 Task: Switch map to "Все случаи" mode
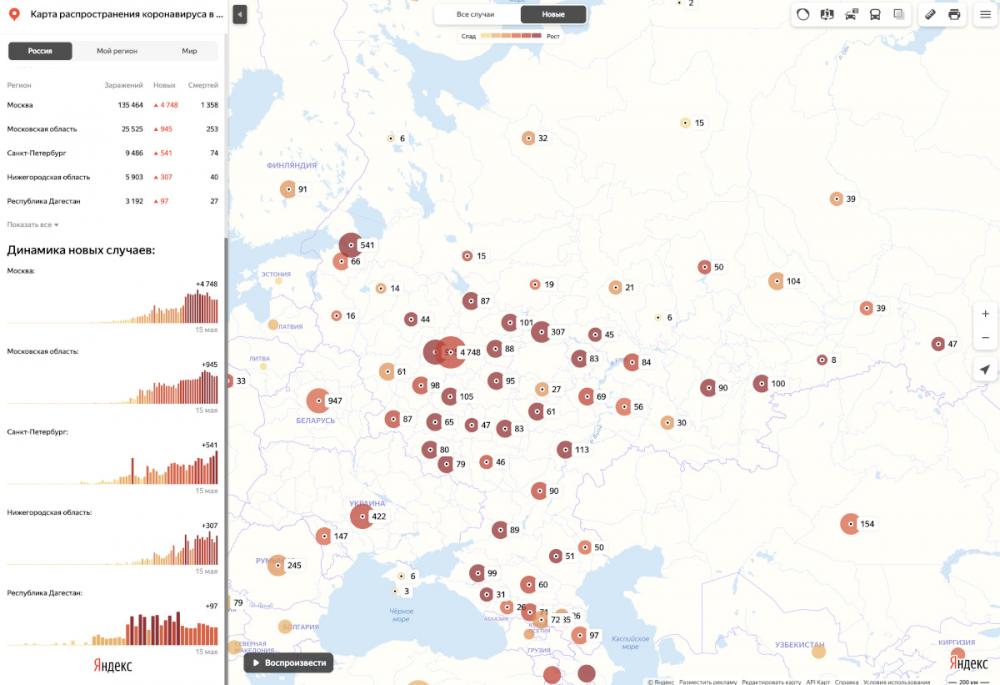pyautogui.click(x=475, y=14)
